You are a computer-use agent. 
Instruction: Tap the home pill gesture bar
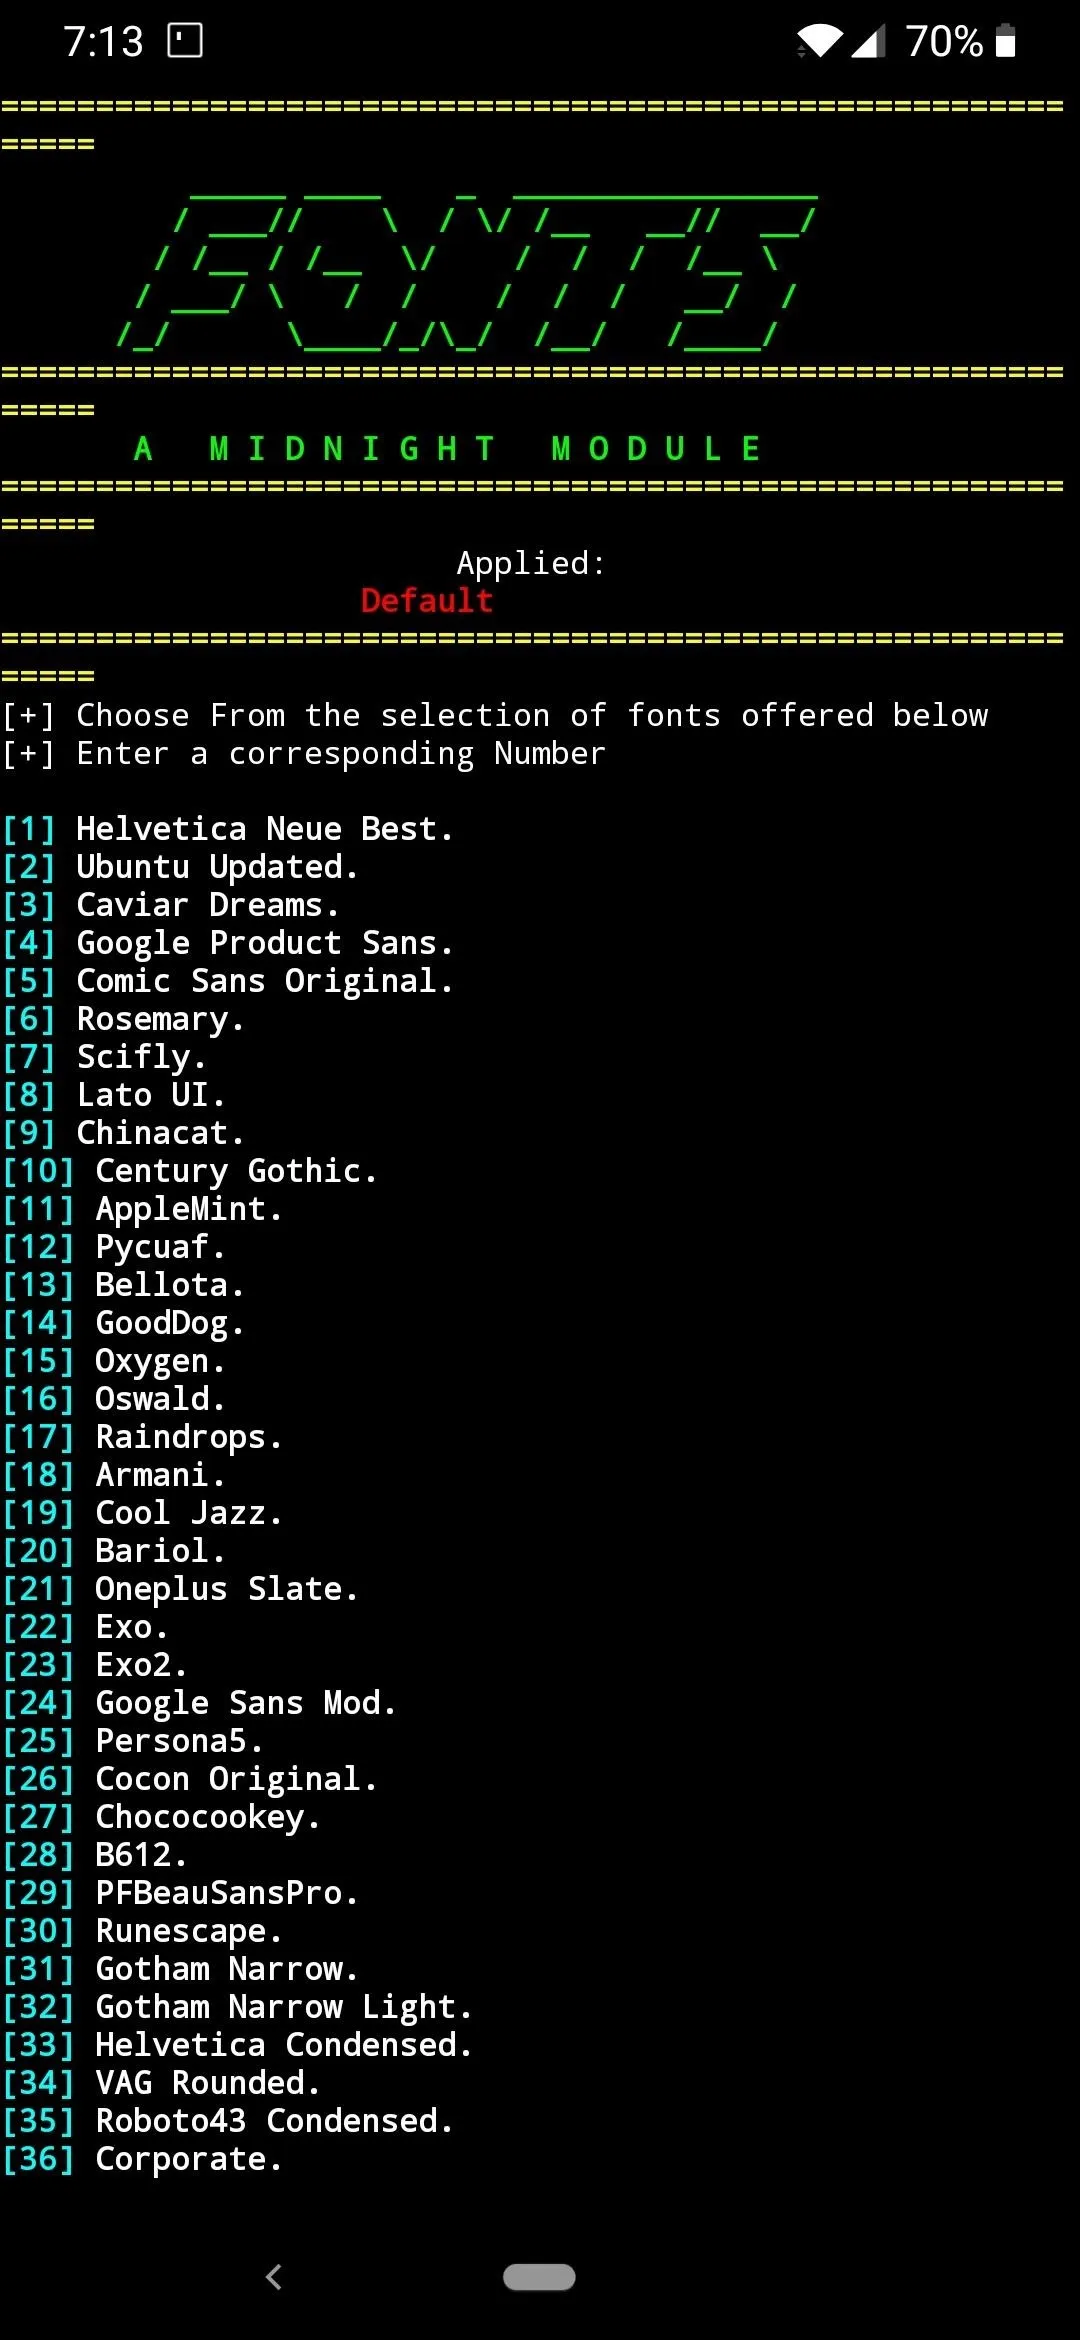[x=539, y=2276]
